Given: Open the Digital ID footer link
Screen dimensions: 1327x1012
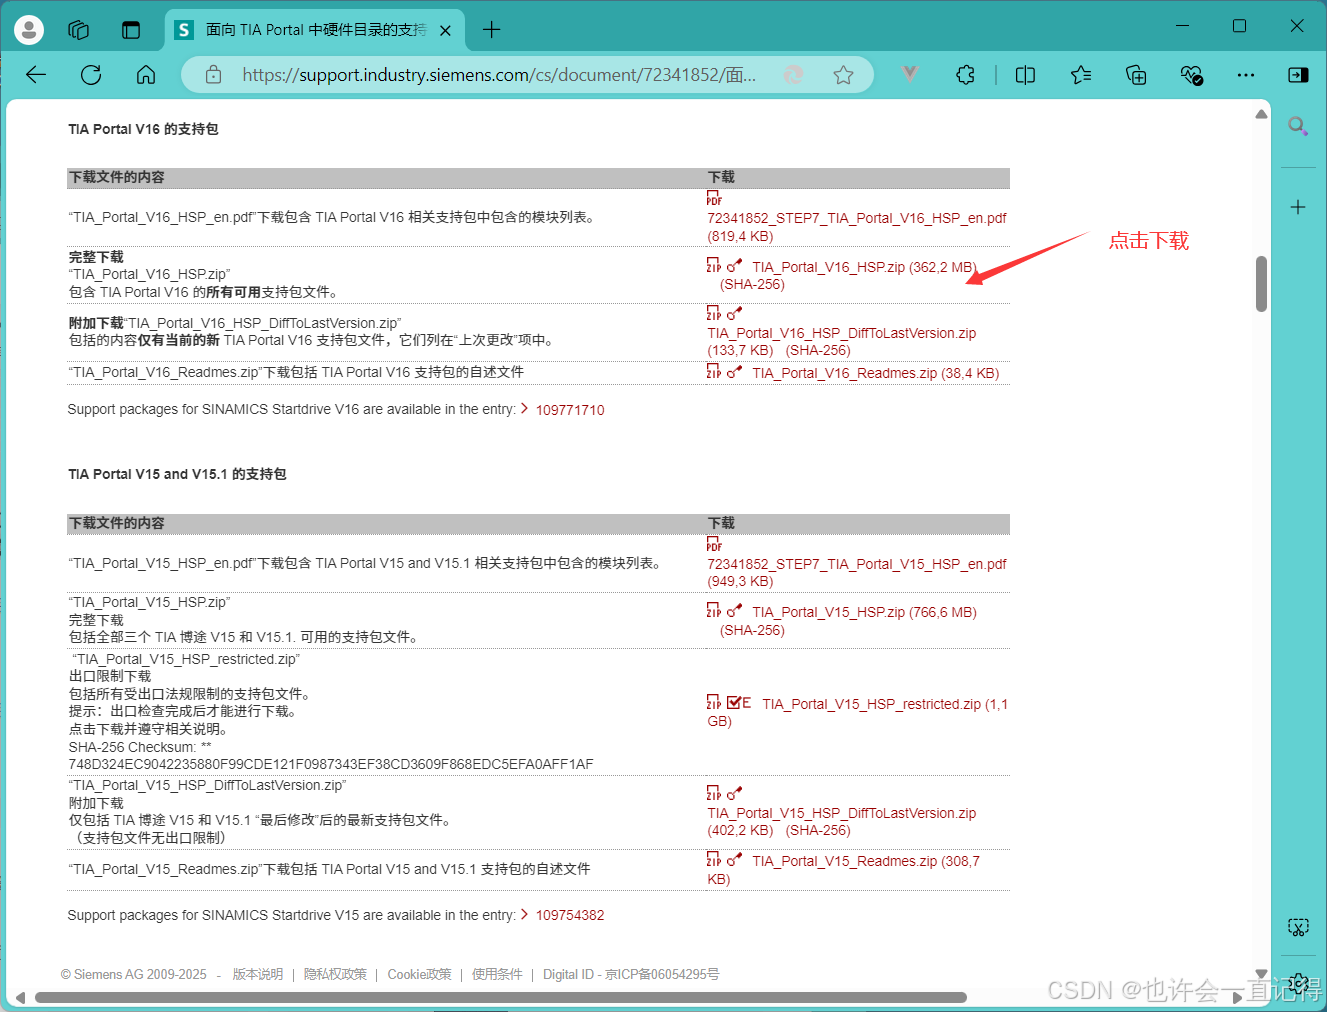Looking at the screenshot, I should [x=631, y=974].
